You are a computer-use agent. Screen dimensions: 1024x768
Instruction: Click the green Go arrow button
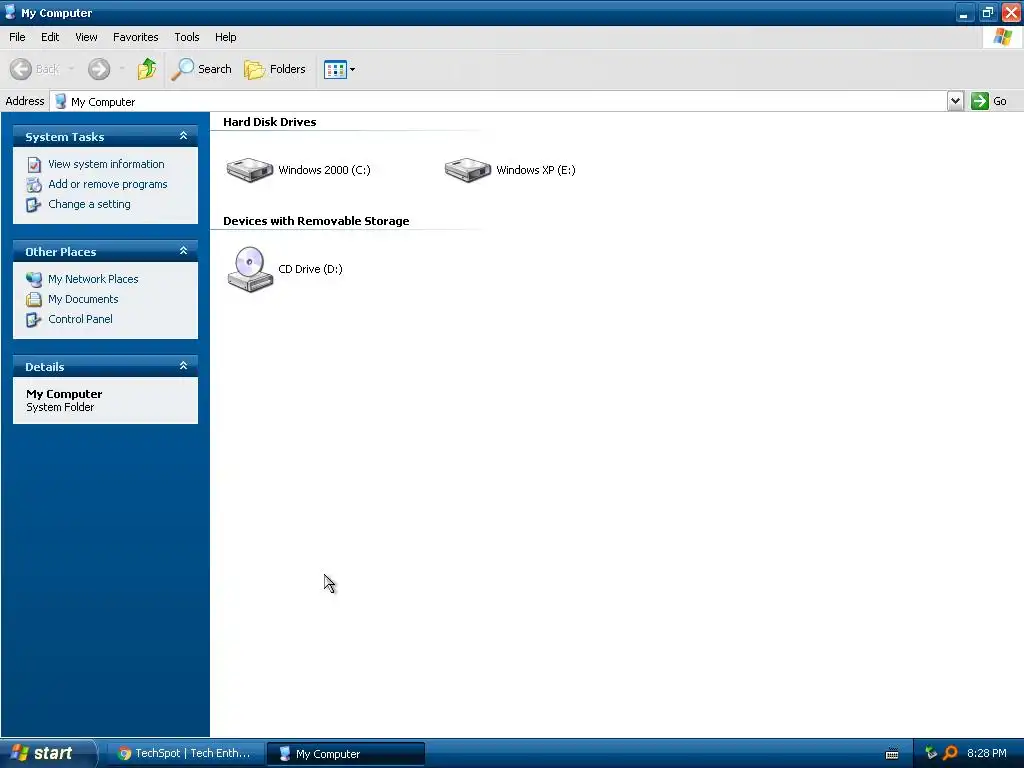(x=980, y=101)
